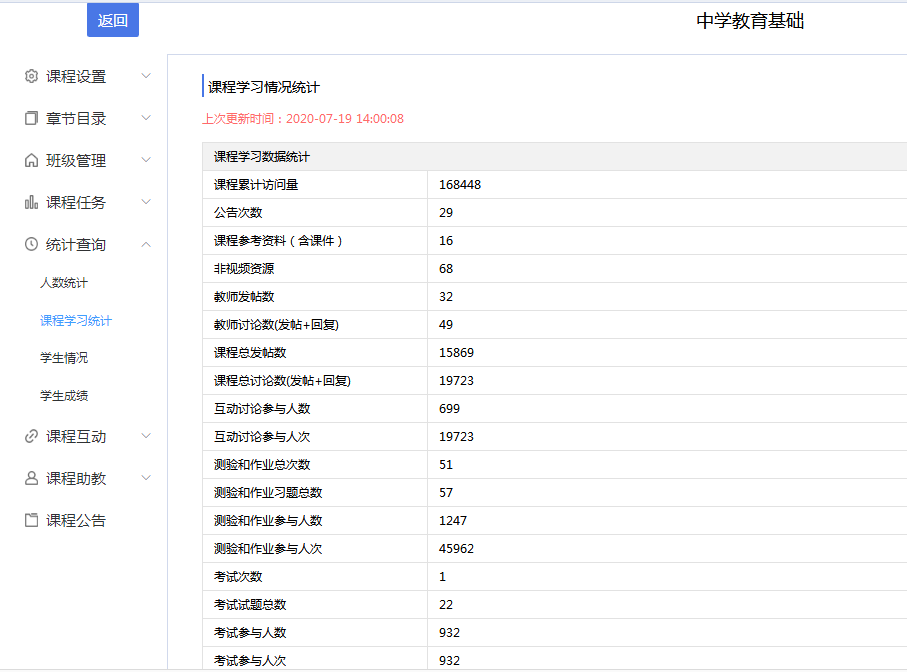Click the link icon beside 课程互动
Viewport: 907px width, 672px height.
[x=31, y=437]
